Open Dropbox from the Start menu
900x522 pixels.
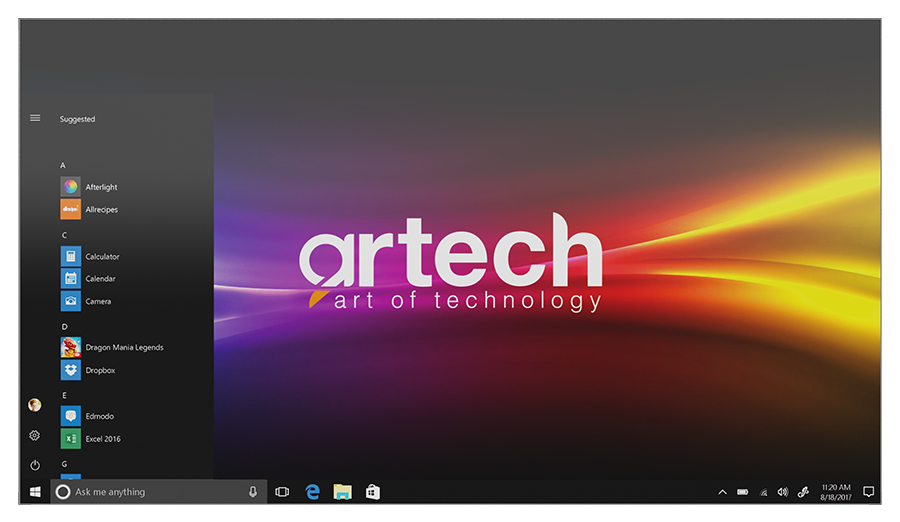(99, 370)
